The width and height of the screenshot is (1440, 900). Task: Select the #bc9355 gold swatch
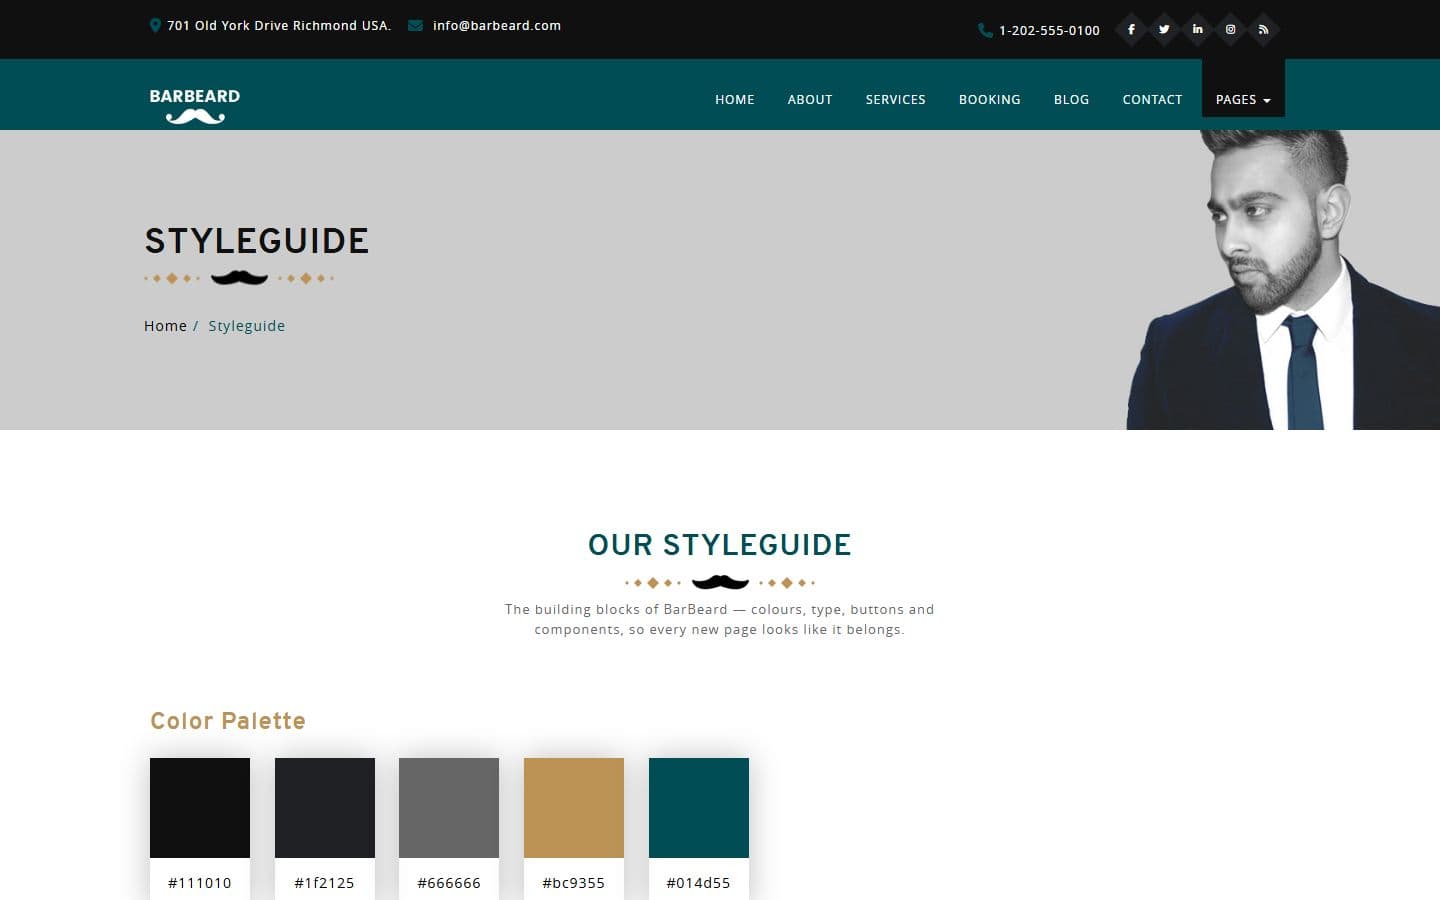point(574,808)
